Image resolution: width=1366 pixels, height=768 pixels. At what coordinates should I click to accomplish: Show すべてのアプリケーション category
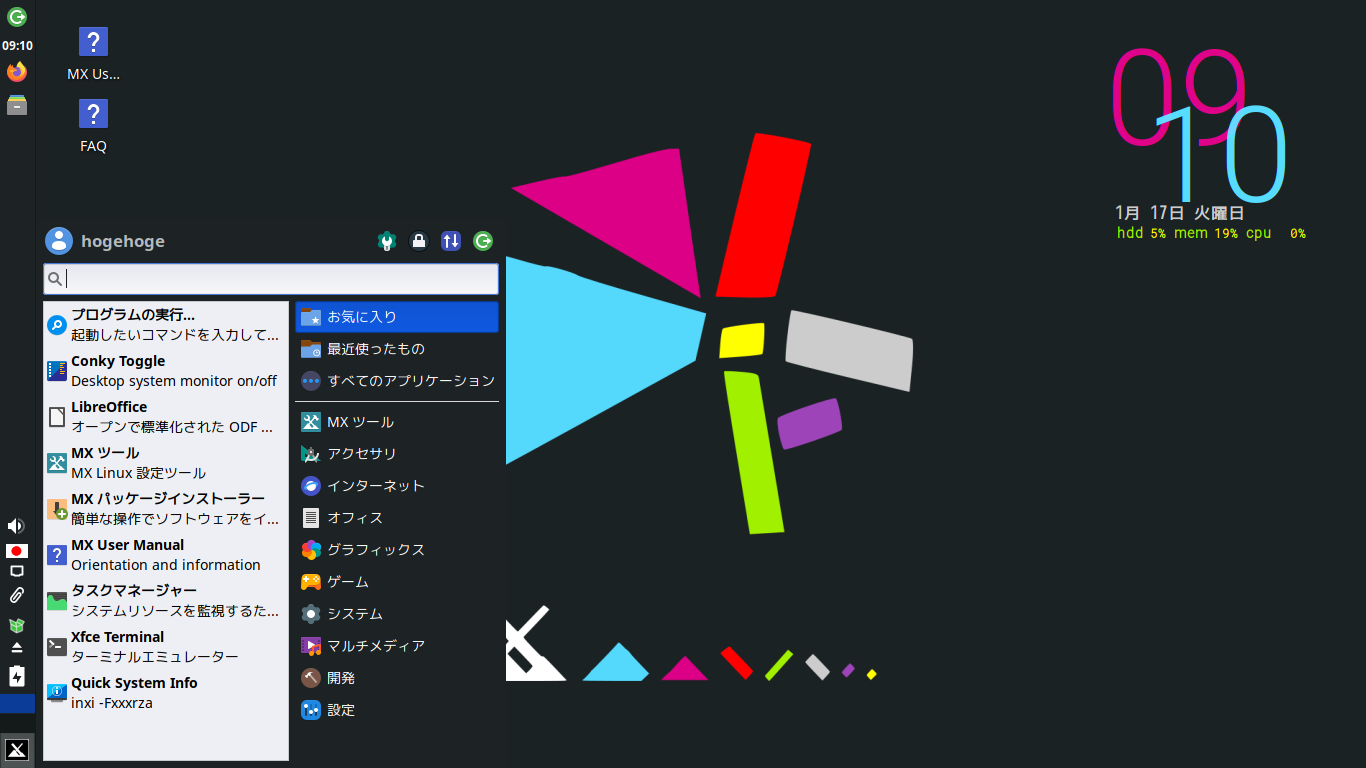click(397, 381)
